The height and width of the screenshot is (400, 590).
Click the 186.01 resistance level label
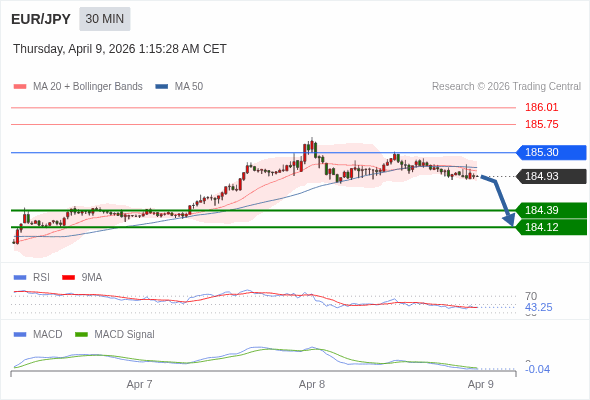click(541, 107)
